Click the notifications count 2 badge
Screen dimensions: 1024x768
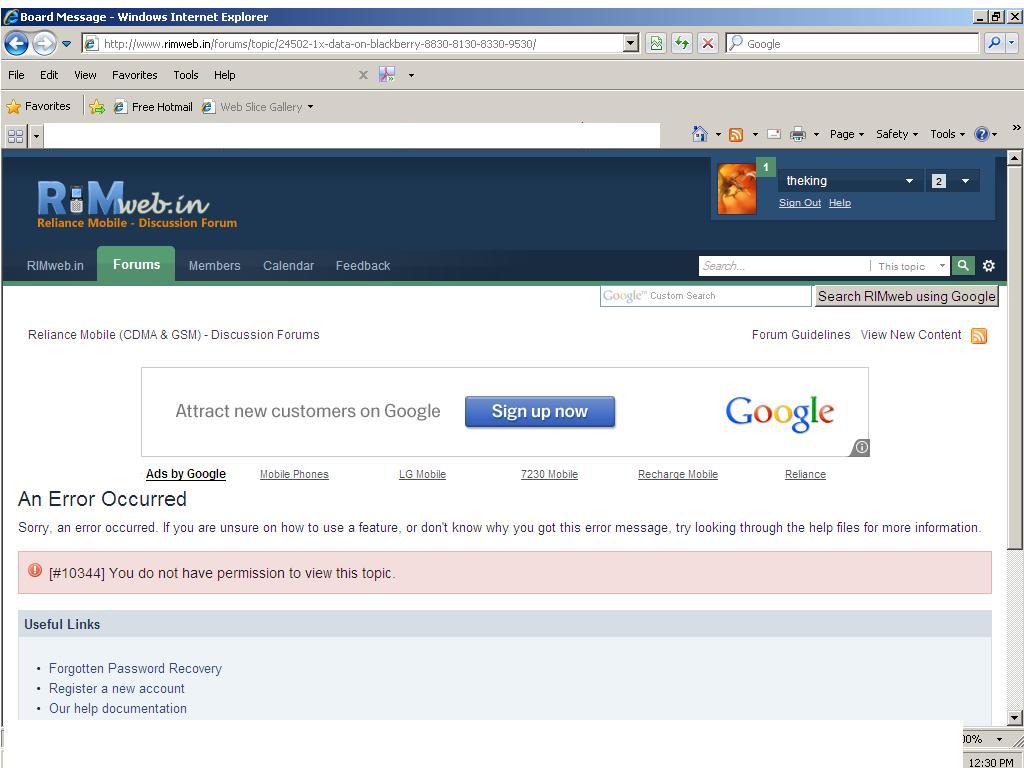pyautogui.click(x=938, y=181)
